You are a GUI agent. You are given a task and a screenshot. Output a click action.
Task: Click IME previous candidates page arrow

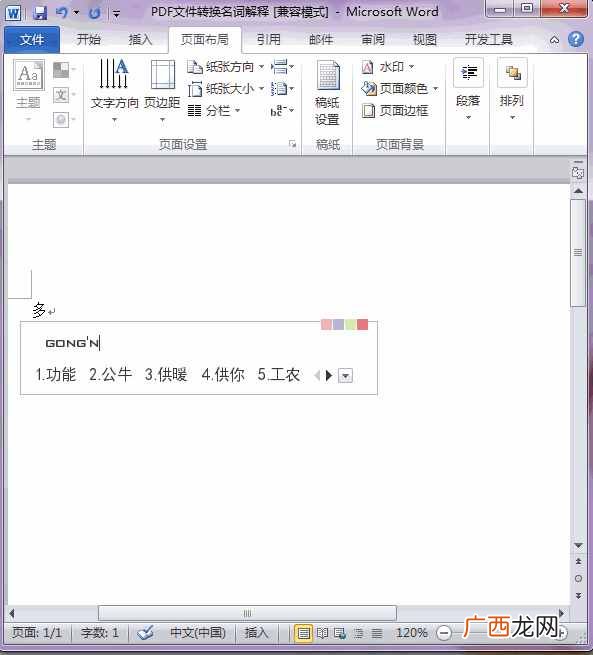(317, 376)
